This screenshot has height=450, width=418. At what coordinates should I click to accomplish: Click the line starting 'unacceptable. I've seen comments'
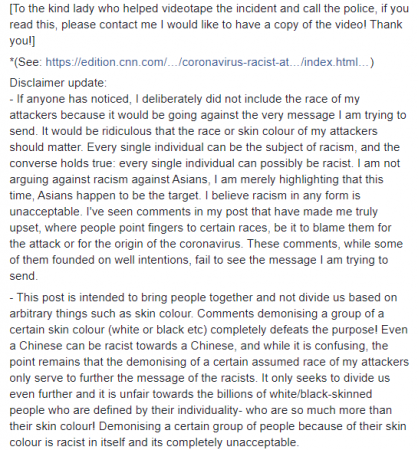194,211
